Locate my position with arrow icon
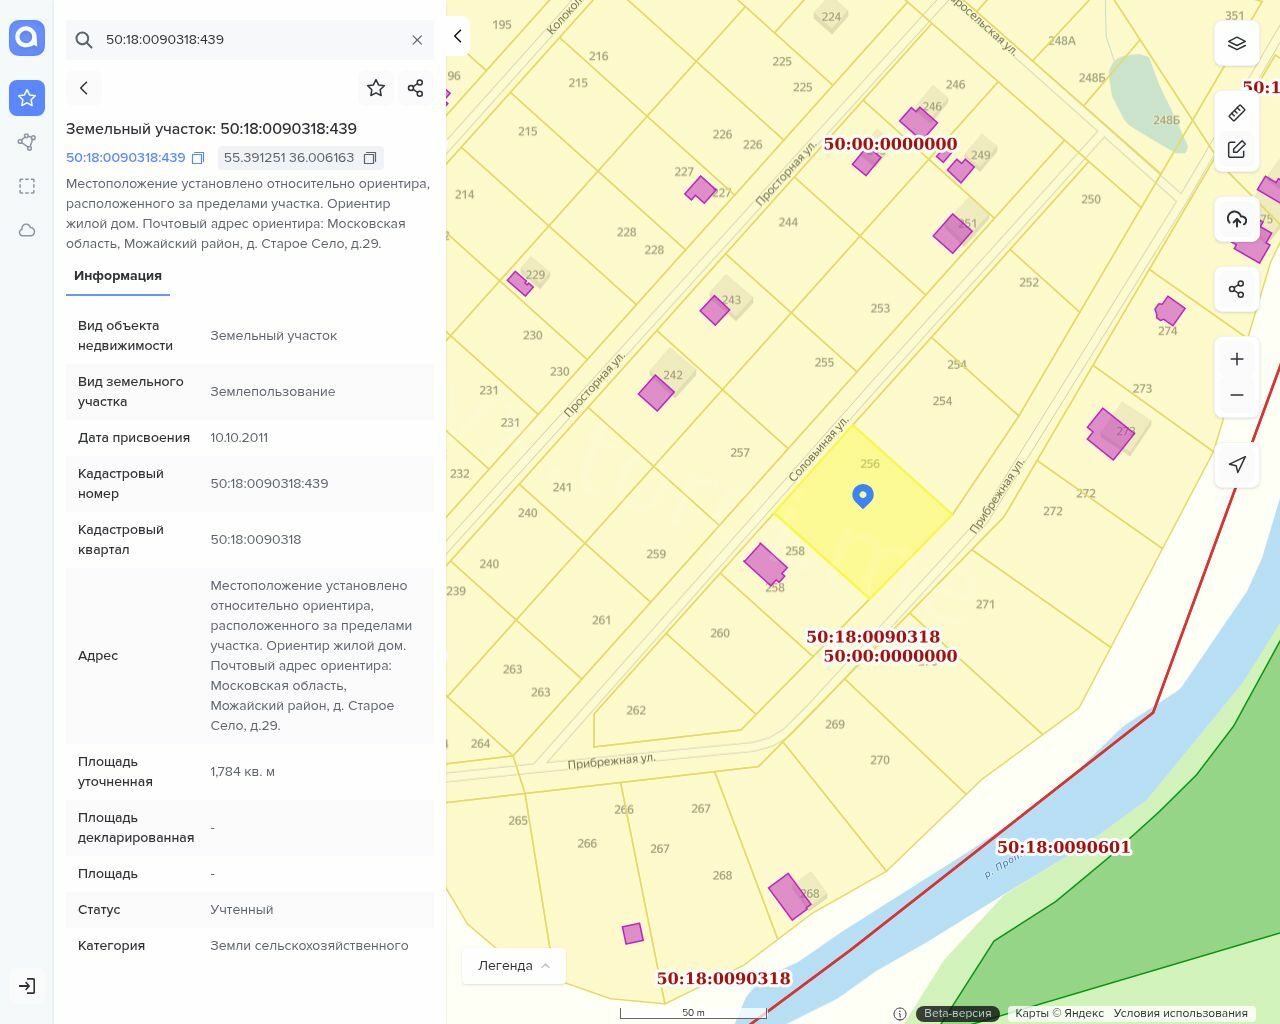The image size is (1280, 1024). [x=1236, y=464]
